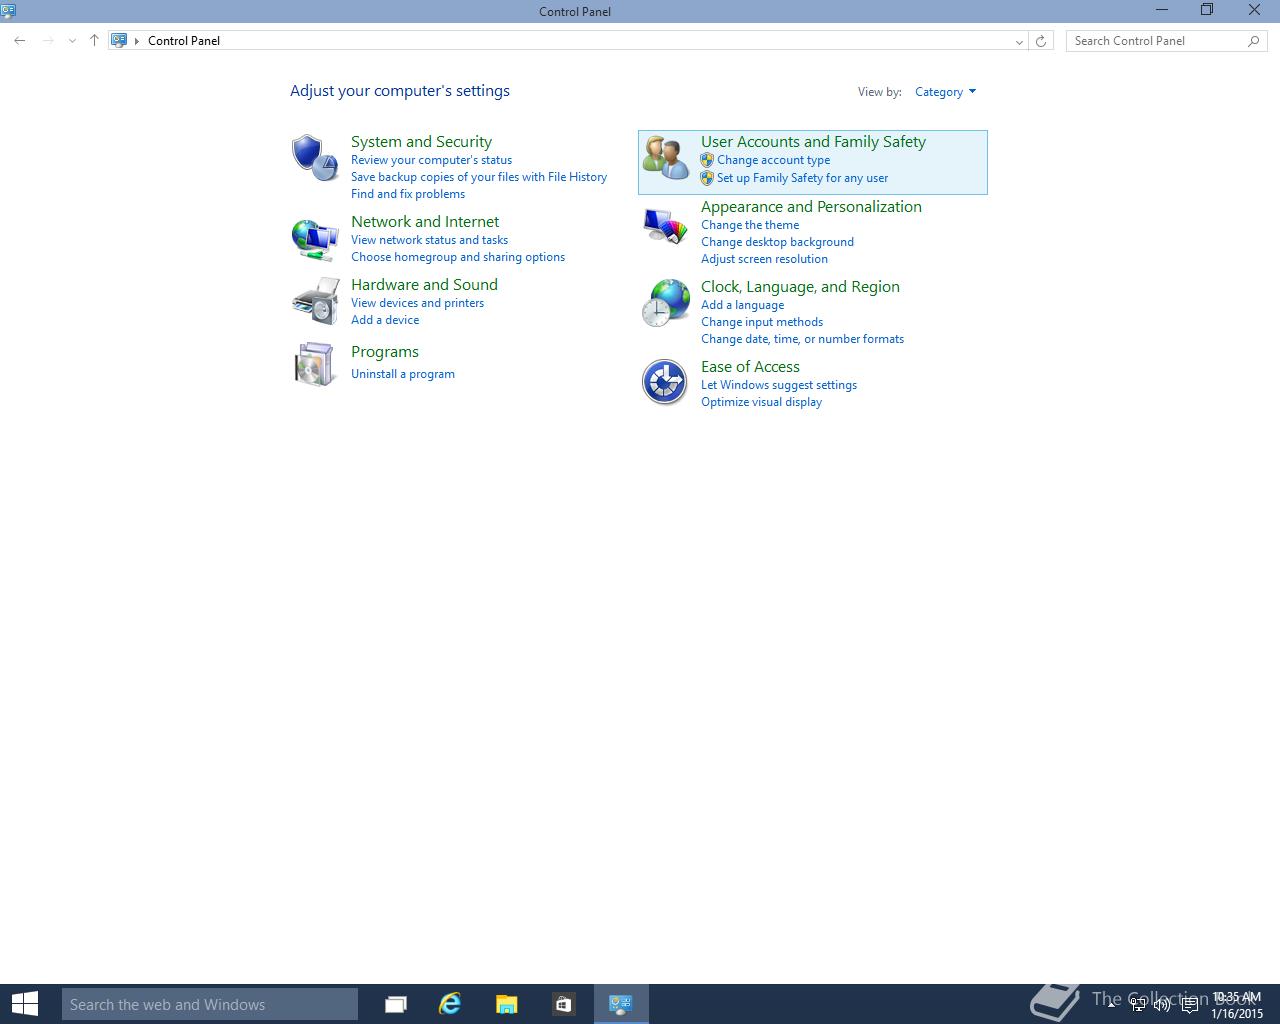This screenshot has height=1024, width=1280.
Task: Click the Control Panel breadcrumb text
Action: [x=184, y=41]
